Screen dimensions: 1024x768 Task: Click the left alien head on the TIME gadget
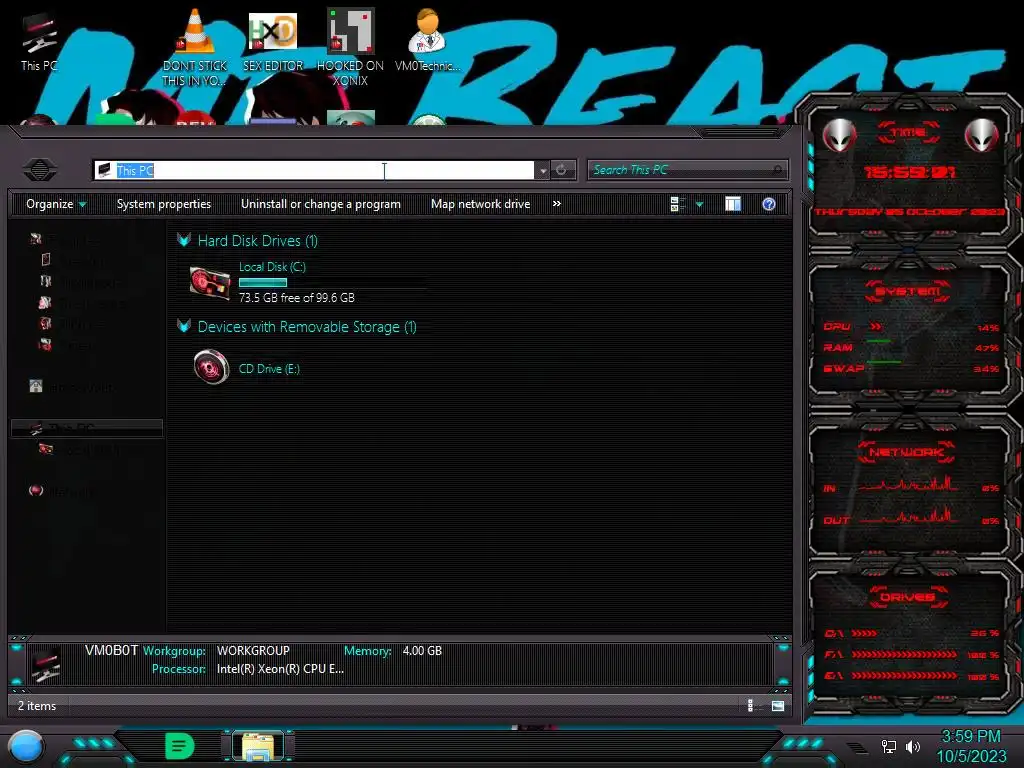[839, 136]
